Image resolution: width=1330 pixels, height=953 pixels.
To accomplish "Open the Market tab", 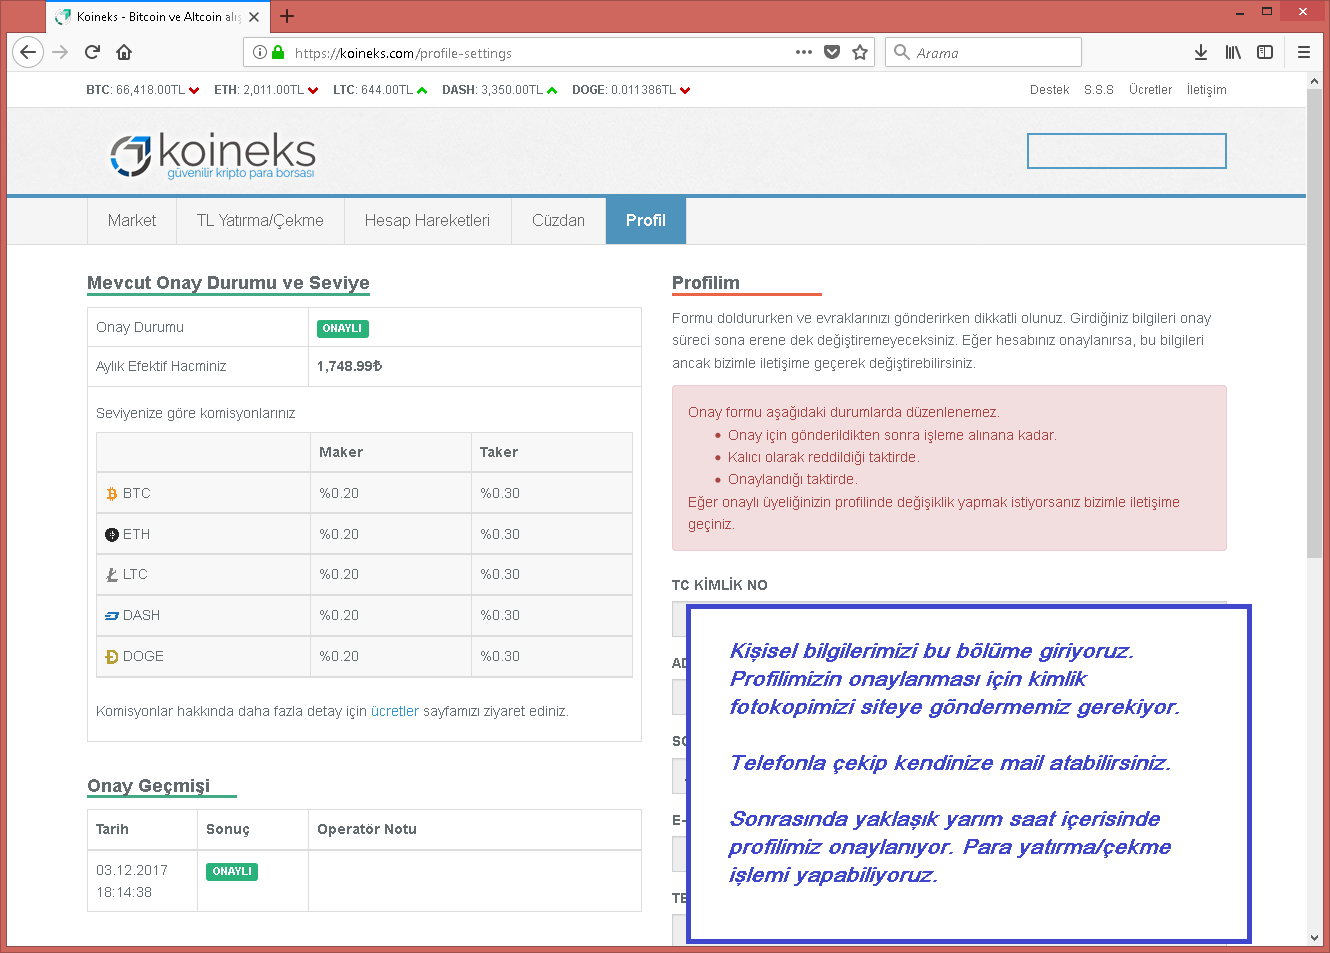I will (132, 221).
